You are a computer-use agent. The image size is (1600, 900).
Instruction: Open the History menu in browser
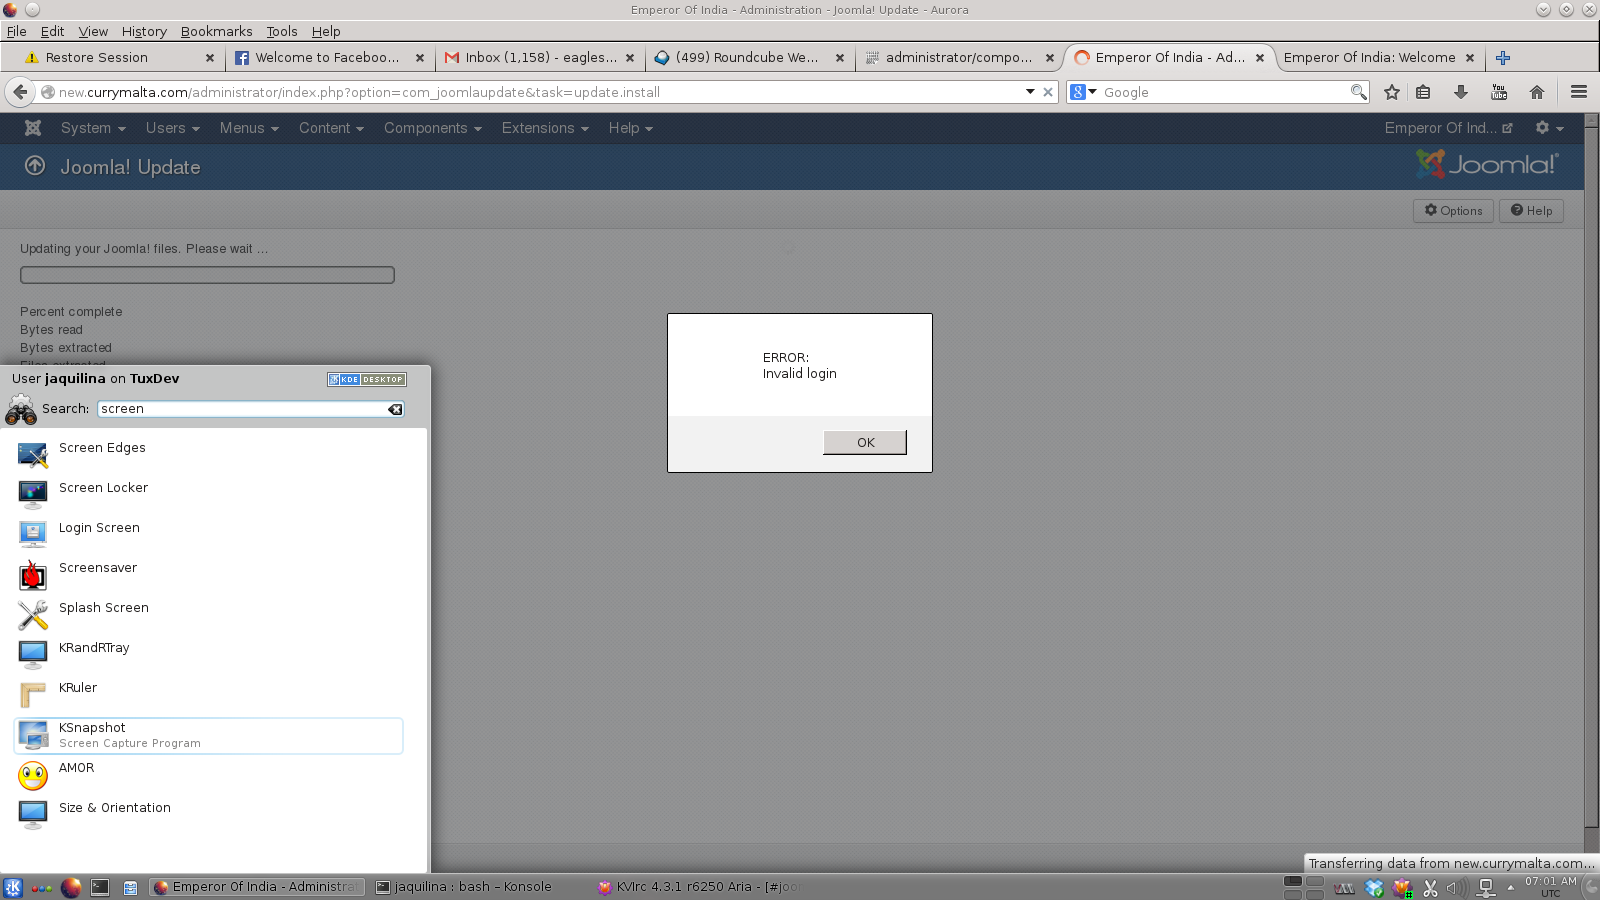144,31
